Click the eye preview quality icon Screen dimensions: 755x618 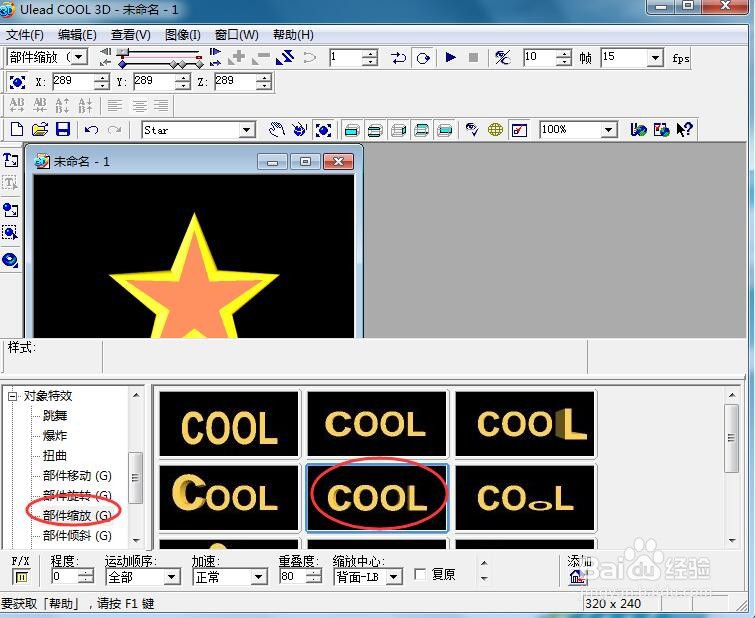point(472,129)
